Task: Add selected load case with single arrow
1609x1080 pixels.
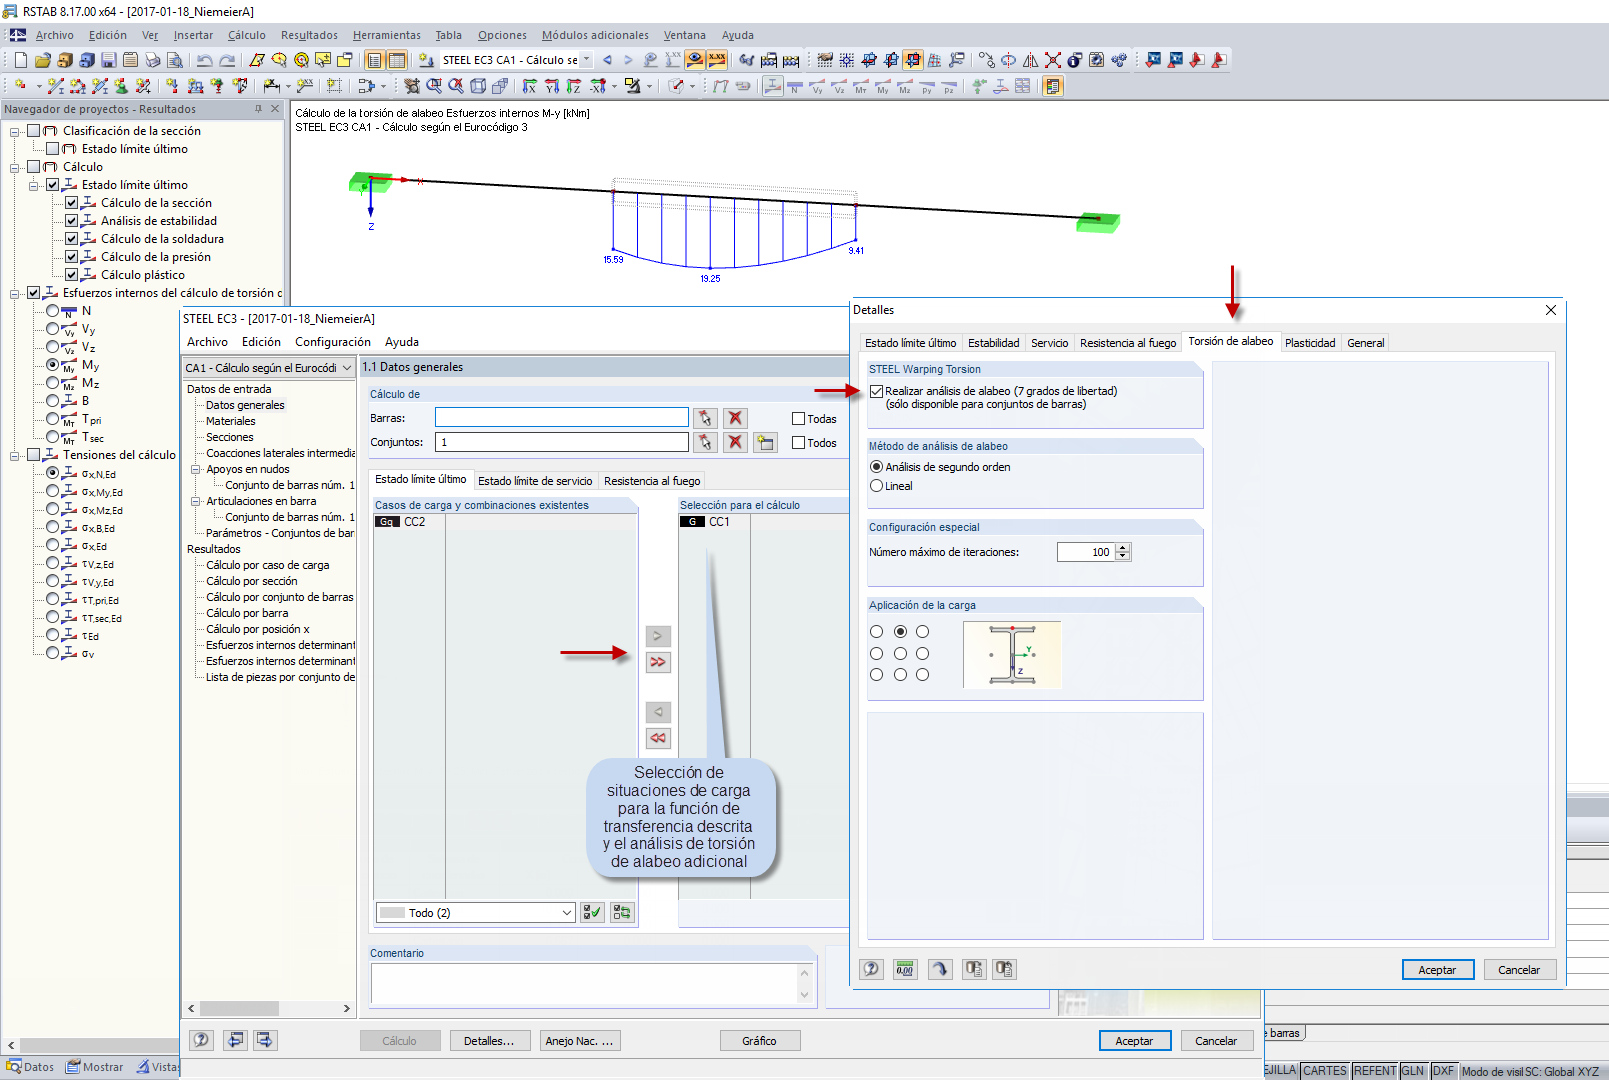Action: point(658,636)
